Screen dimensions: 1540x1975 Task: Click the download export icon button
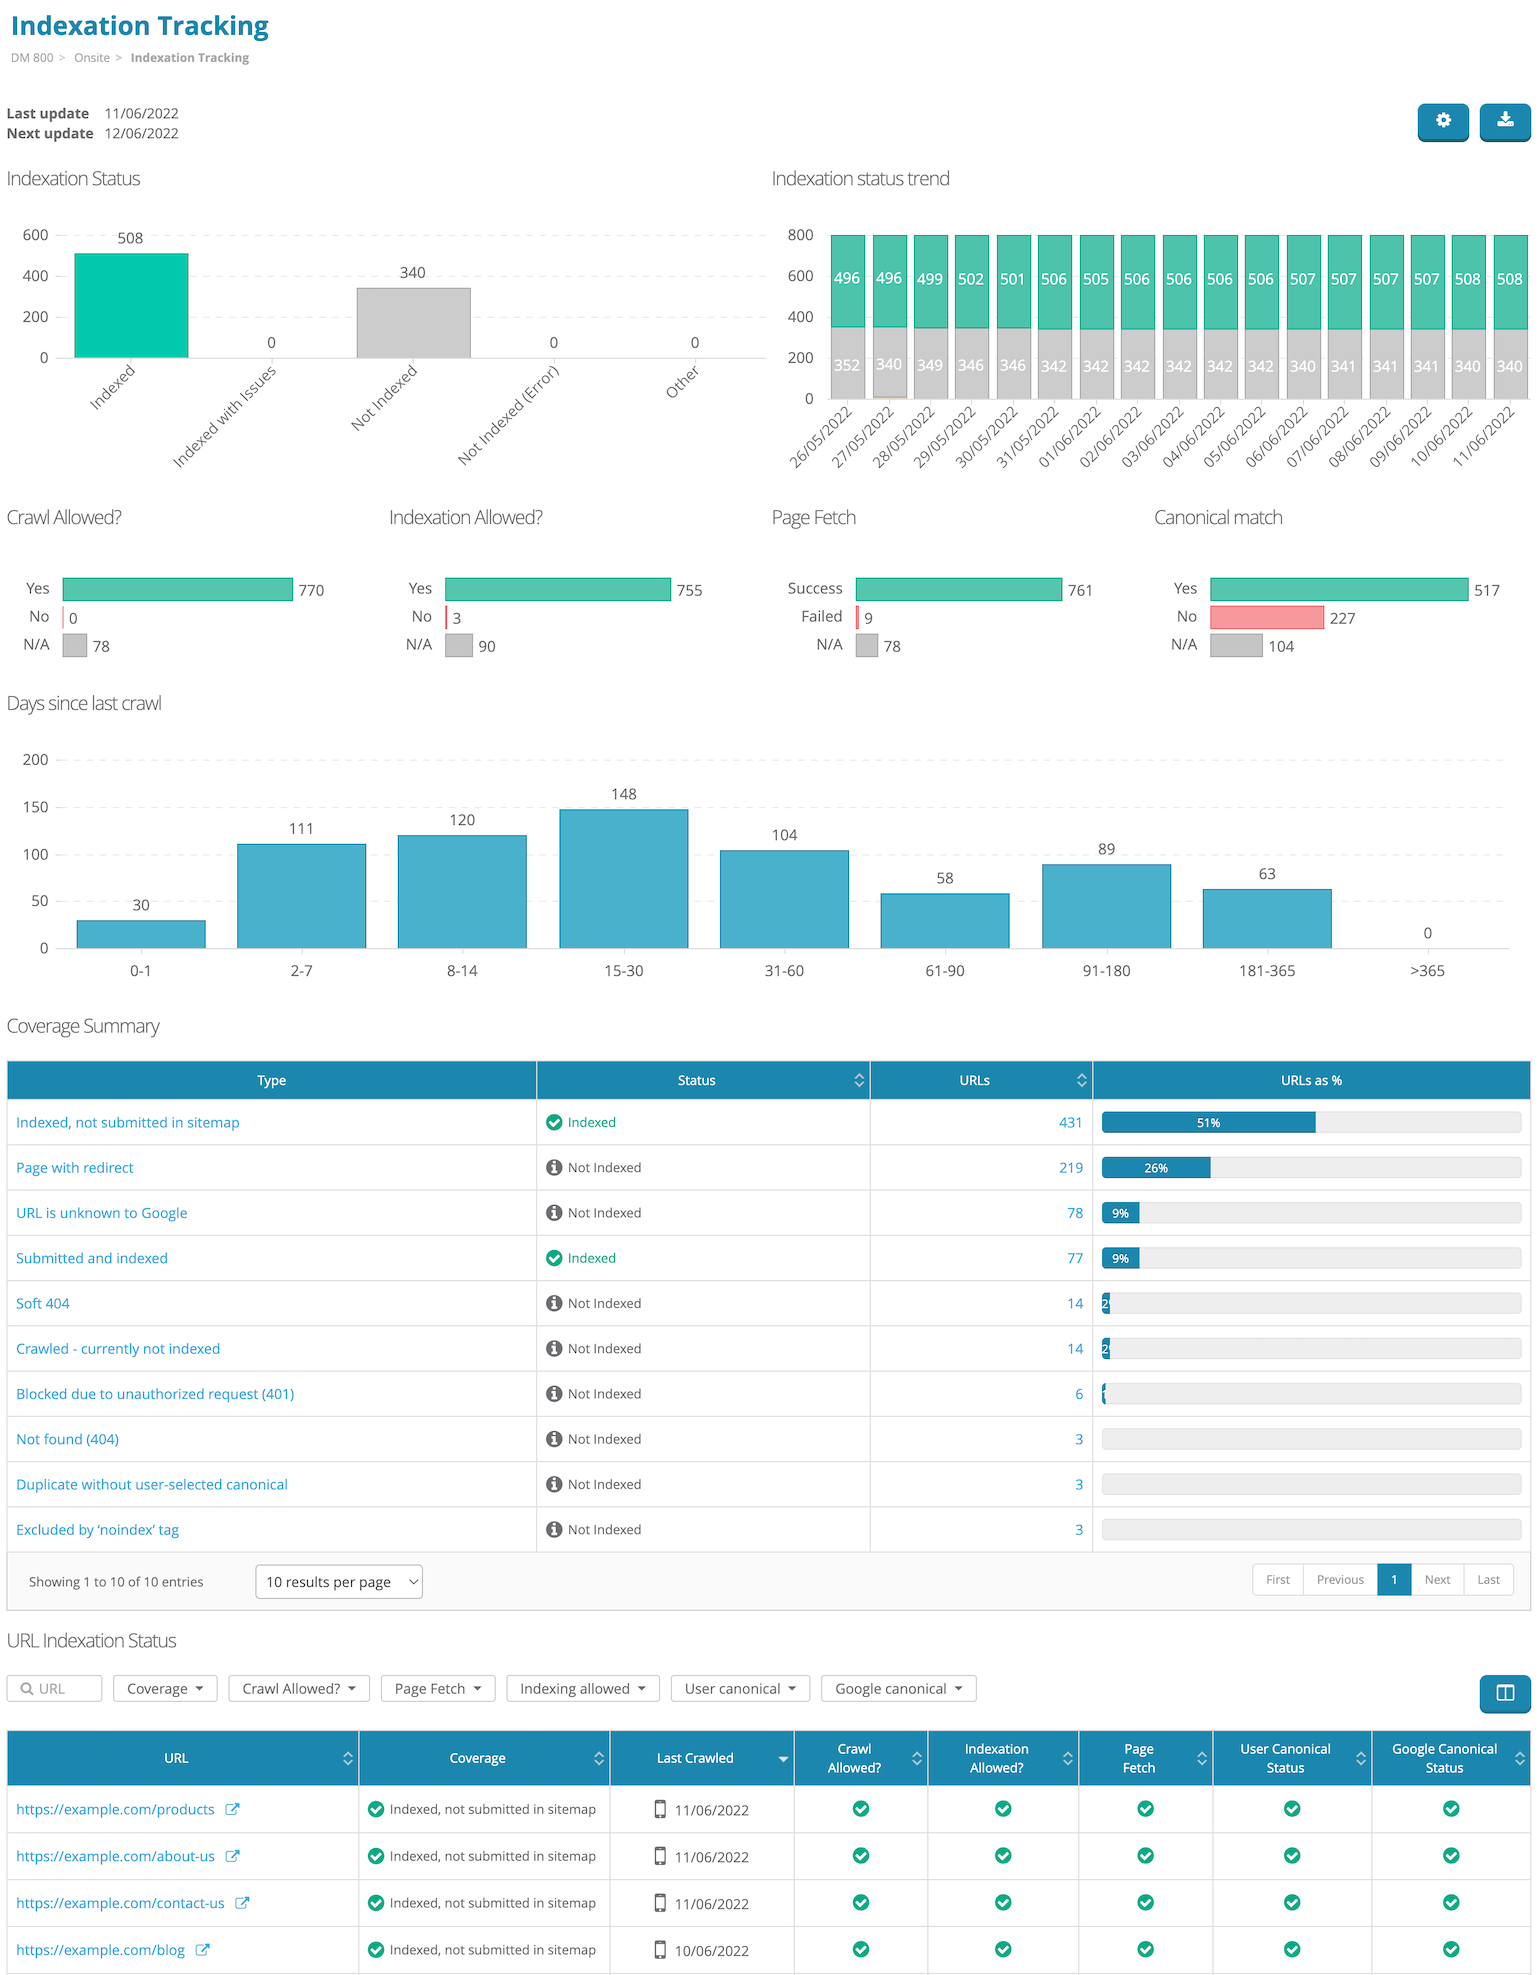click(1504, 121)
